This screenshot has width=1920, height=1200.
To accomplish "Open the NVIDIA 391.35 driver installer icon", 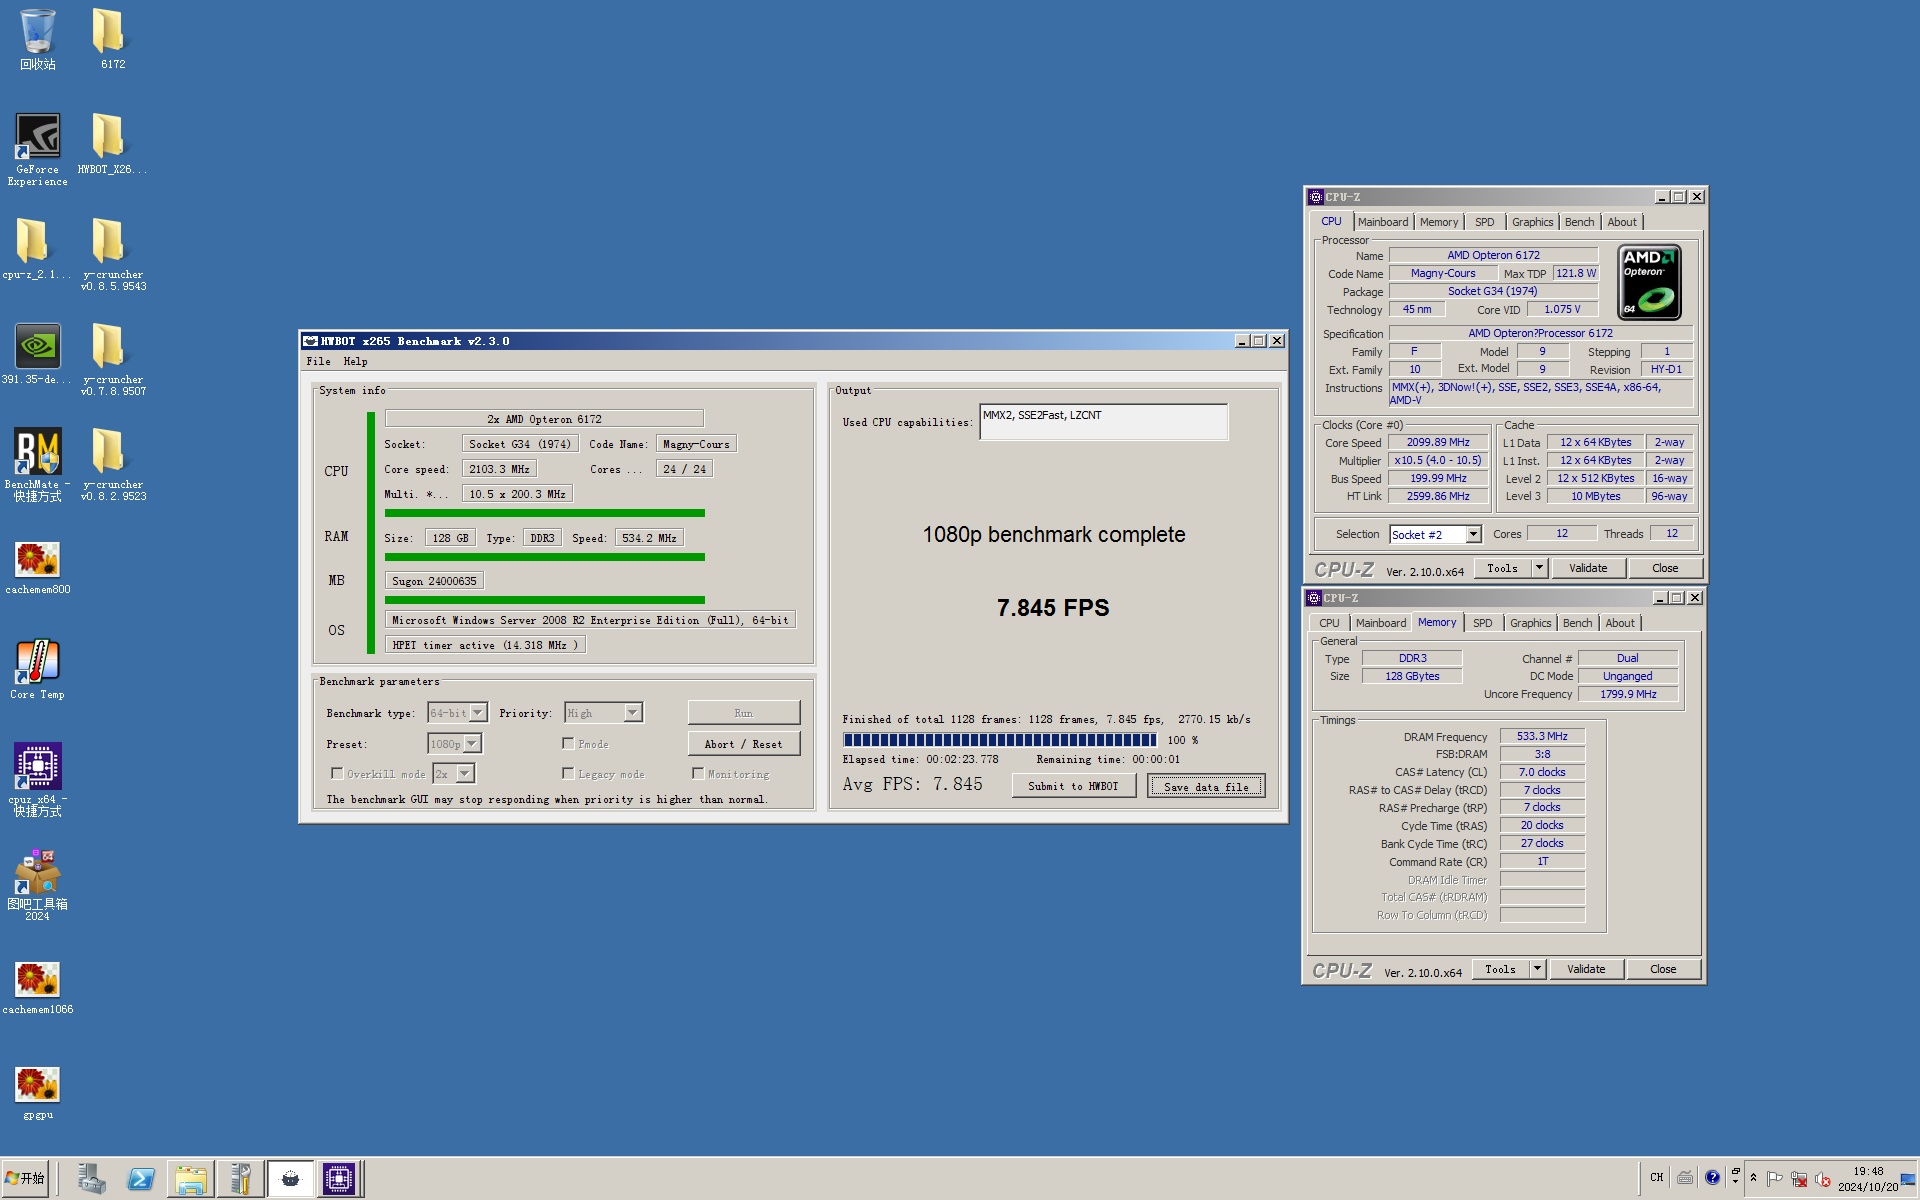I will click(x=37, y=355).
